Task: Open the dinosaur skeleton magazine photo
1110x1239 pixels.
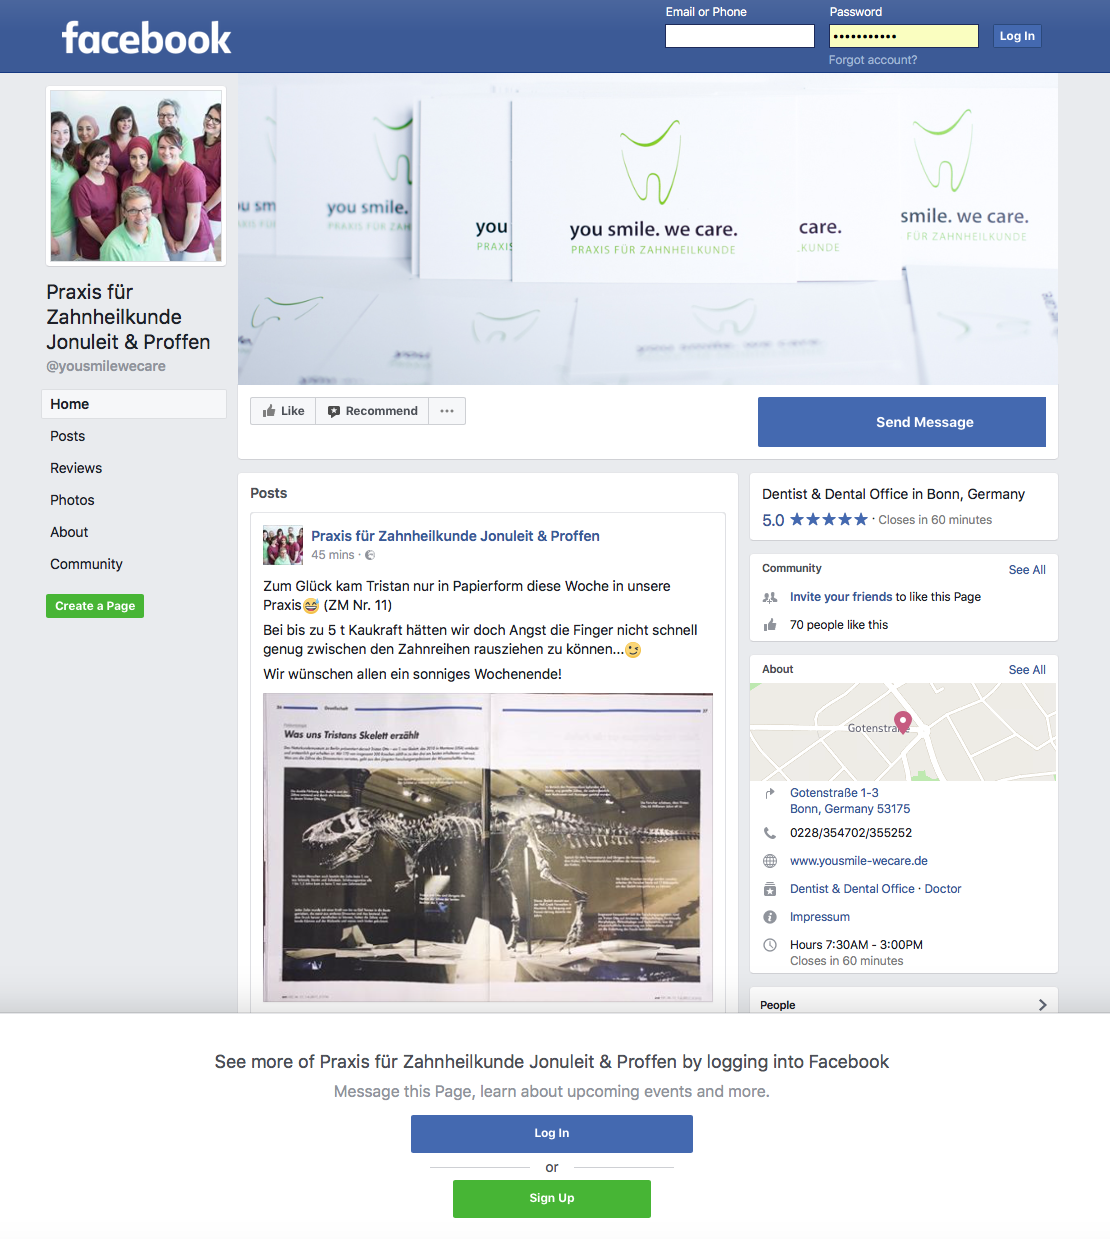Action: click(x=488, y=848)
